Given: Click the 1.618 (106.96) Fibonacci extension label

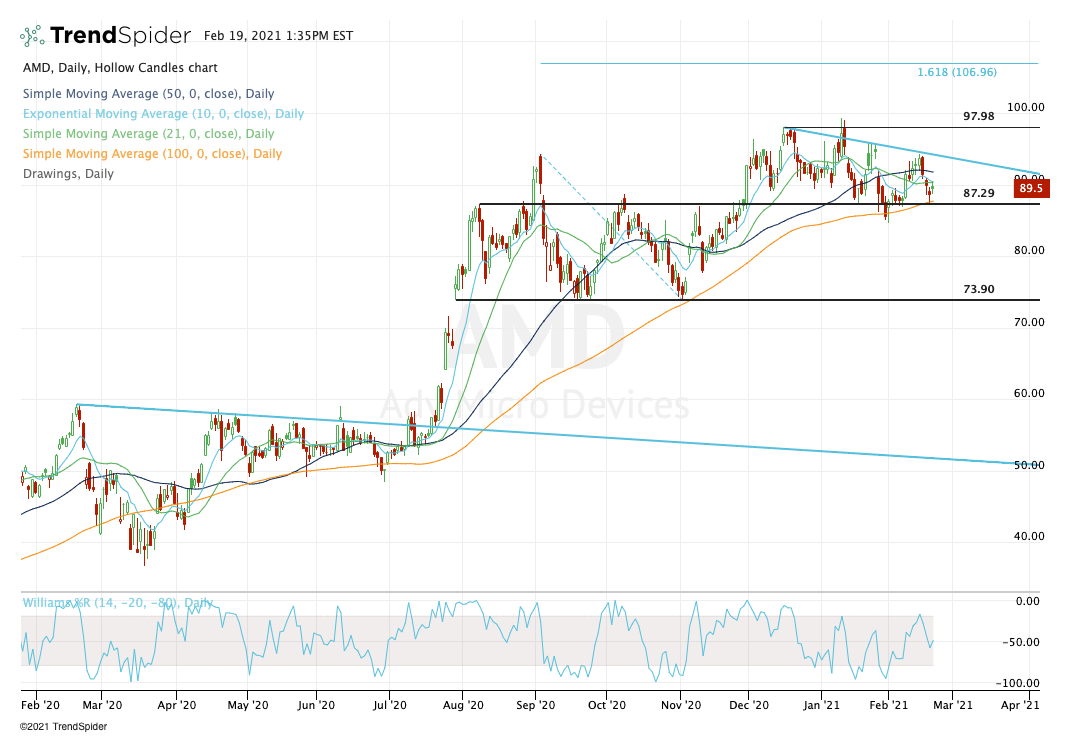Looking at the screenshot, I should 956,72.
